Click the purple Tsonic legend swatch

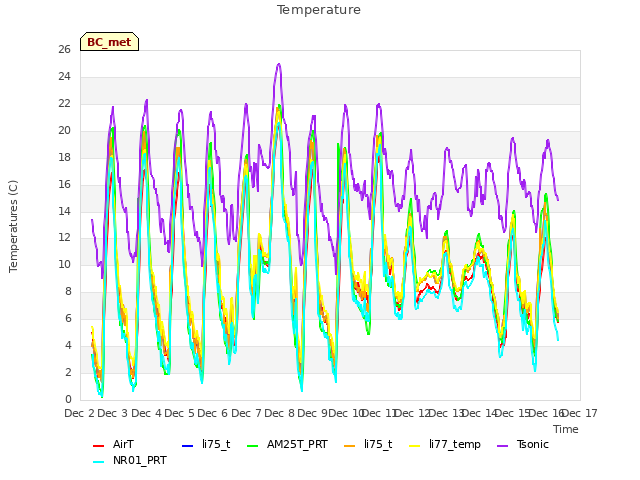502,446
